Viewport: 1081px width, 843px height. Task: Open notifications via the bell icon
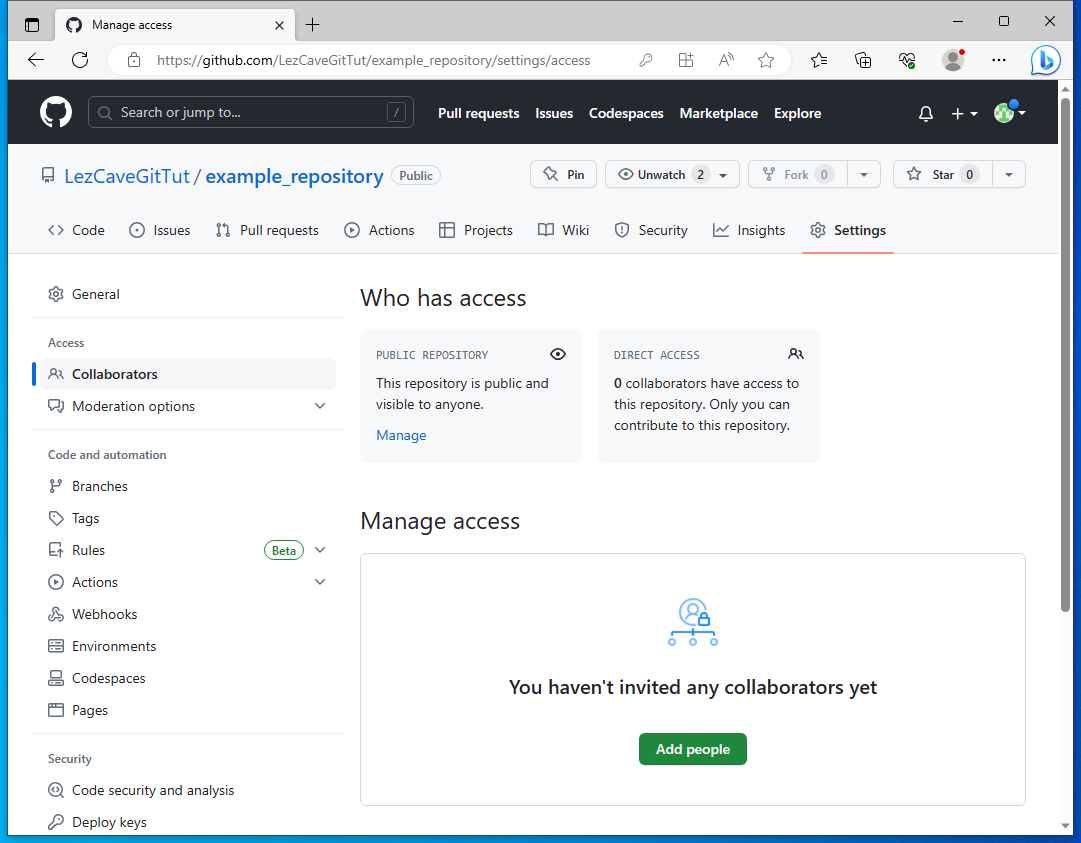[925, 113]
